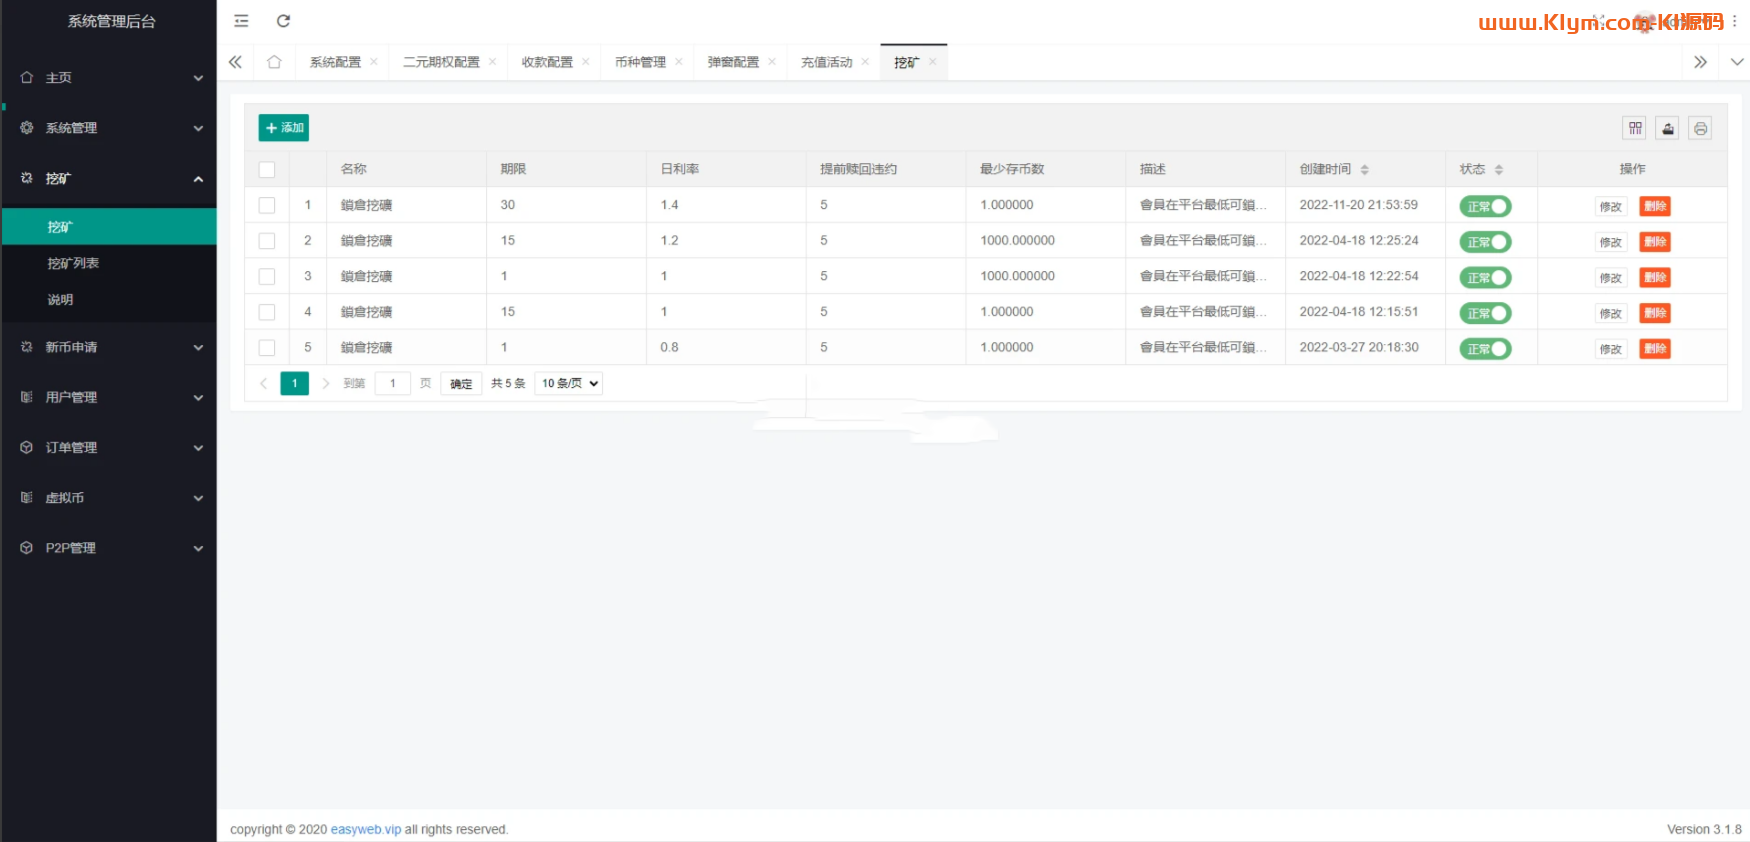Sort by 创建时间 using its sort arrows

pos(1364,170)
